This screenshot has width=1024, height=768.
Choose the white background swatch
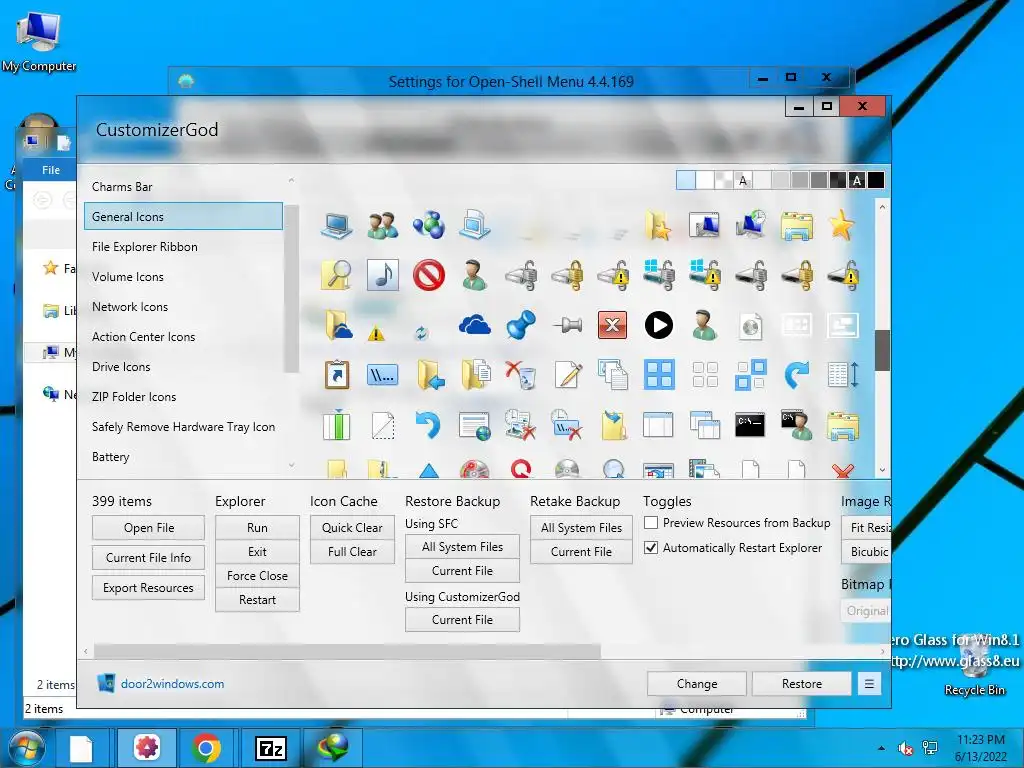point(705,180)
